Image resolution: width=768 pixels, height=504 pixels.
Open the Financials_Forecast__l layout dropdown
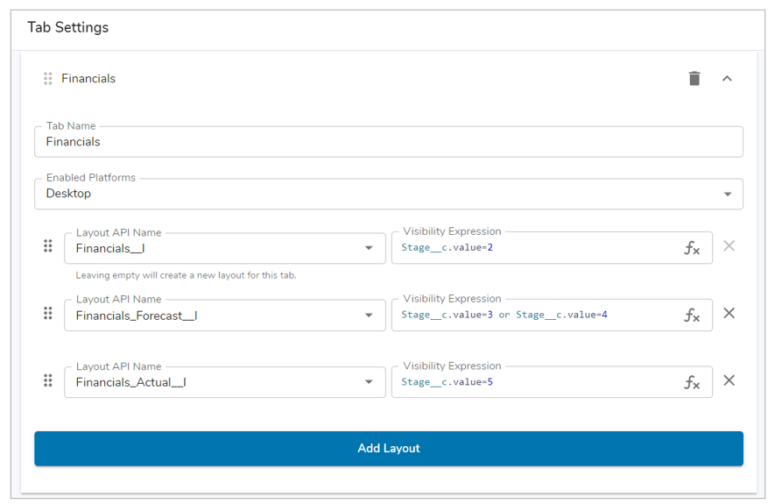225,315
